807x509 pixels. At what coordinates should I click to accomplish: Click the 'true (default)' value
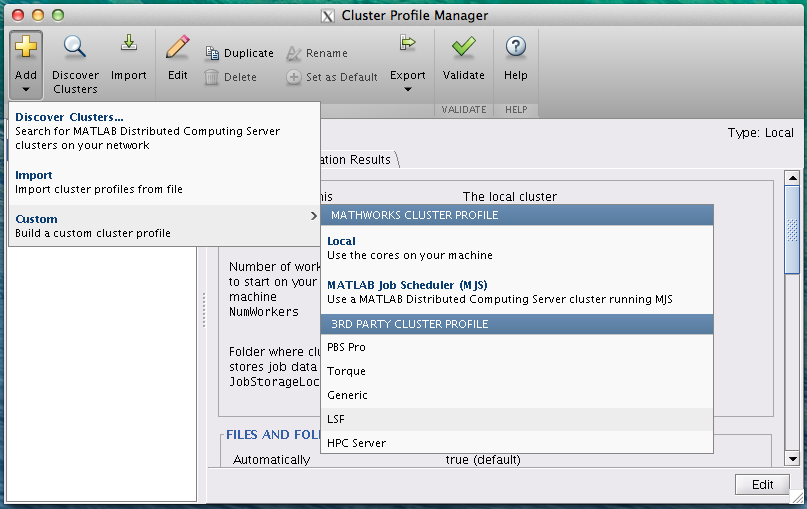click(483, 460)
